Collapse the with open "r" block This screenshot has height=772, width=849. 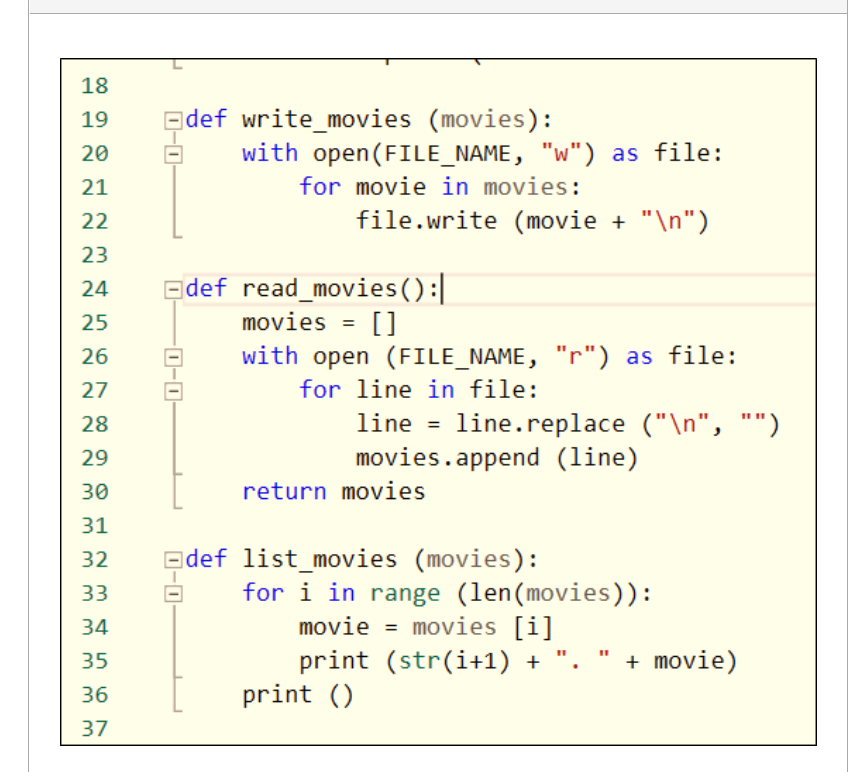172,356
